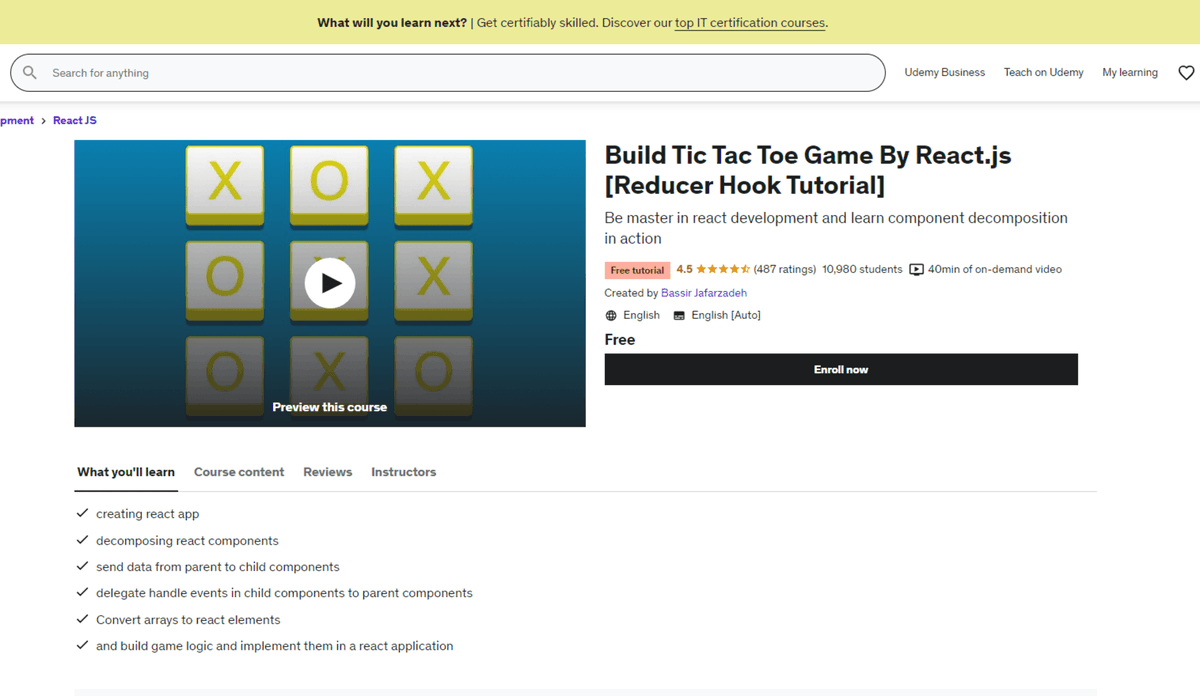Click the on-demand video play icon

point(916,269)
